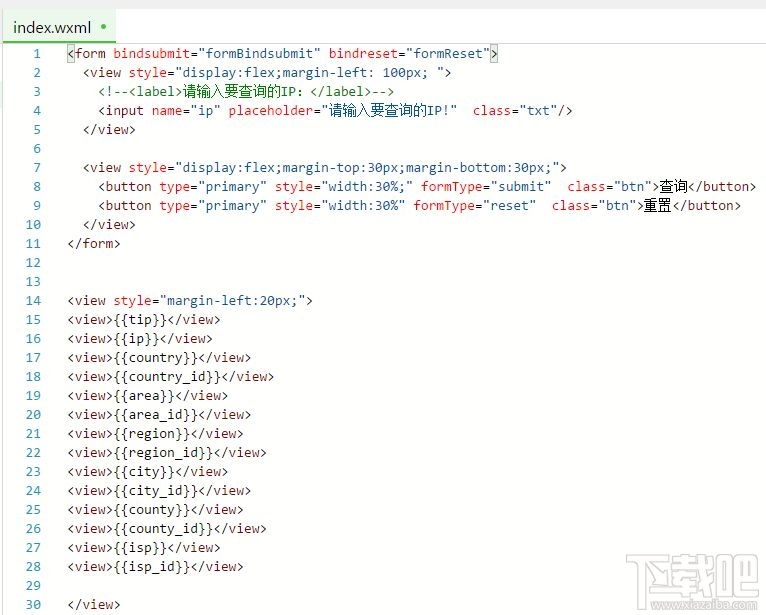766x615 pixels.
Task: Click the {{country}} binding line
Action: pos(159,358)
